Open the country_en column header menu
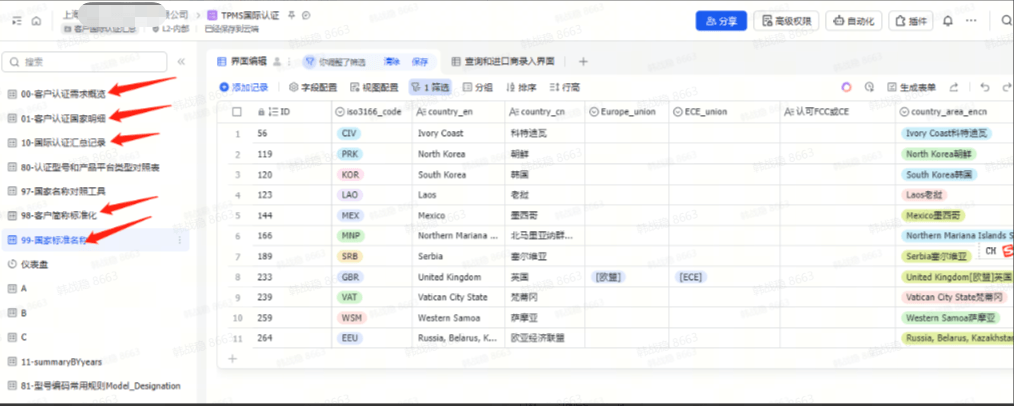Image resolution: width=1014 pixels, height=406 pixels. tap(458, 112)
